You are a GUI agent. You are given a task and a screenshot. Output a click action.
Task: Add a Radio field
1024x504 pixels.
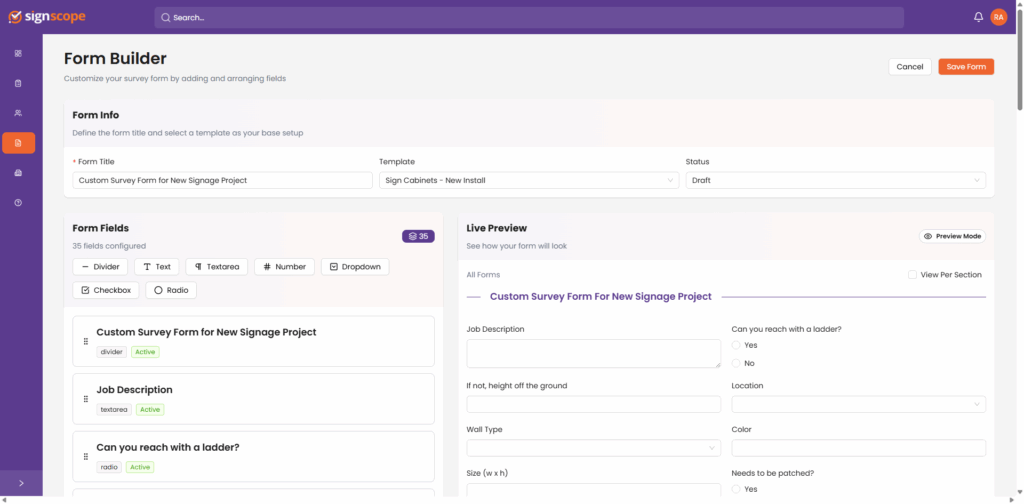(x=171, y=290)
